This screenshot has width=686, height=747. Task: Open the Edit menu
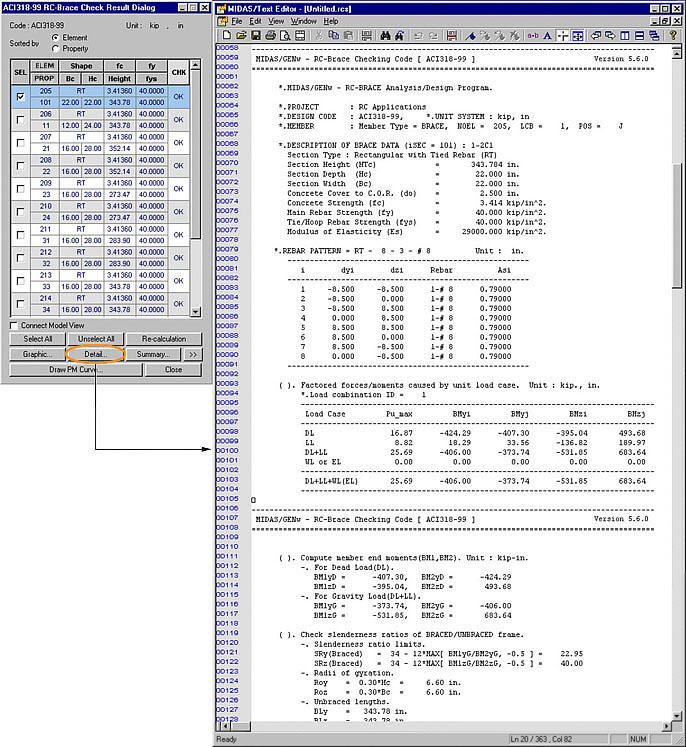coord(255,21)
